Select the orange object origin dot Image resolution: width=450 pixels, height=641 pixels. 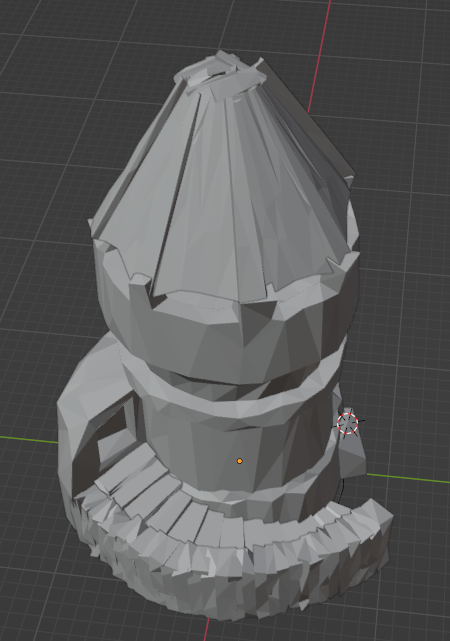pyautogui.click(x=240, y=461)
